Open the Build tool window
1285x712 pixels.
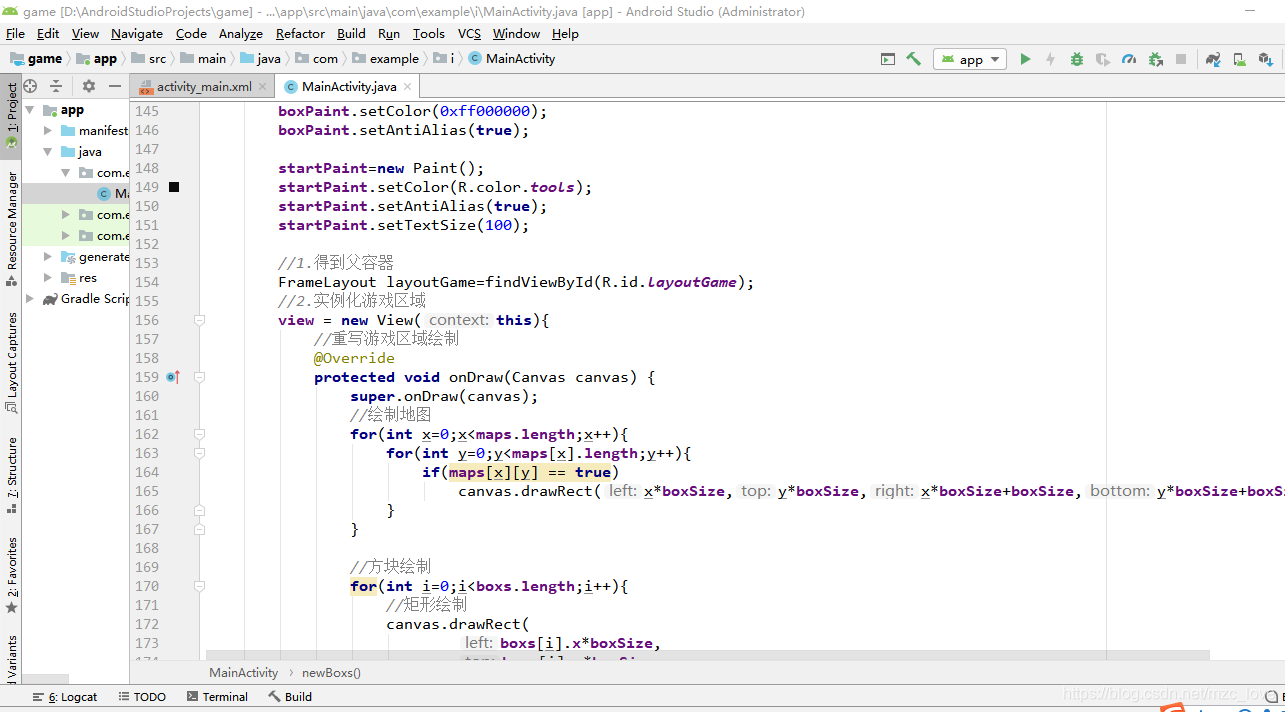[290, 697]
